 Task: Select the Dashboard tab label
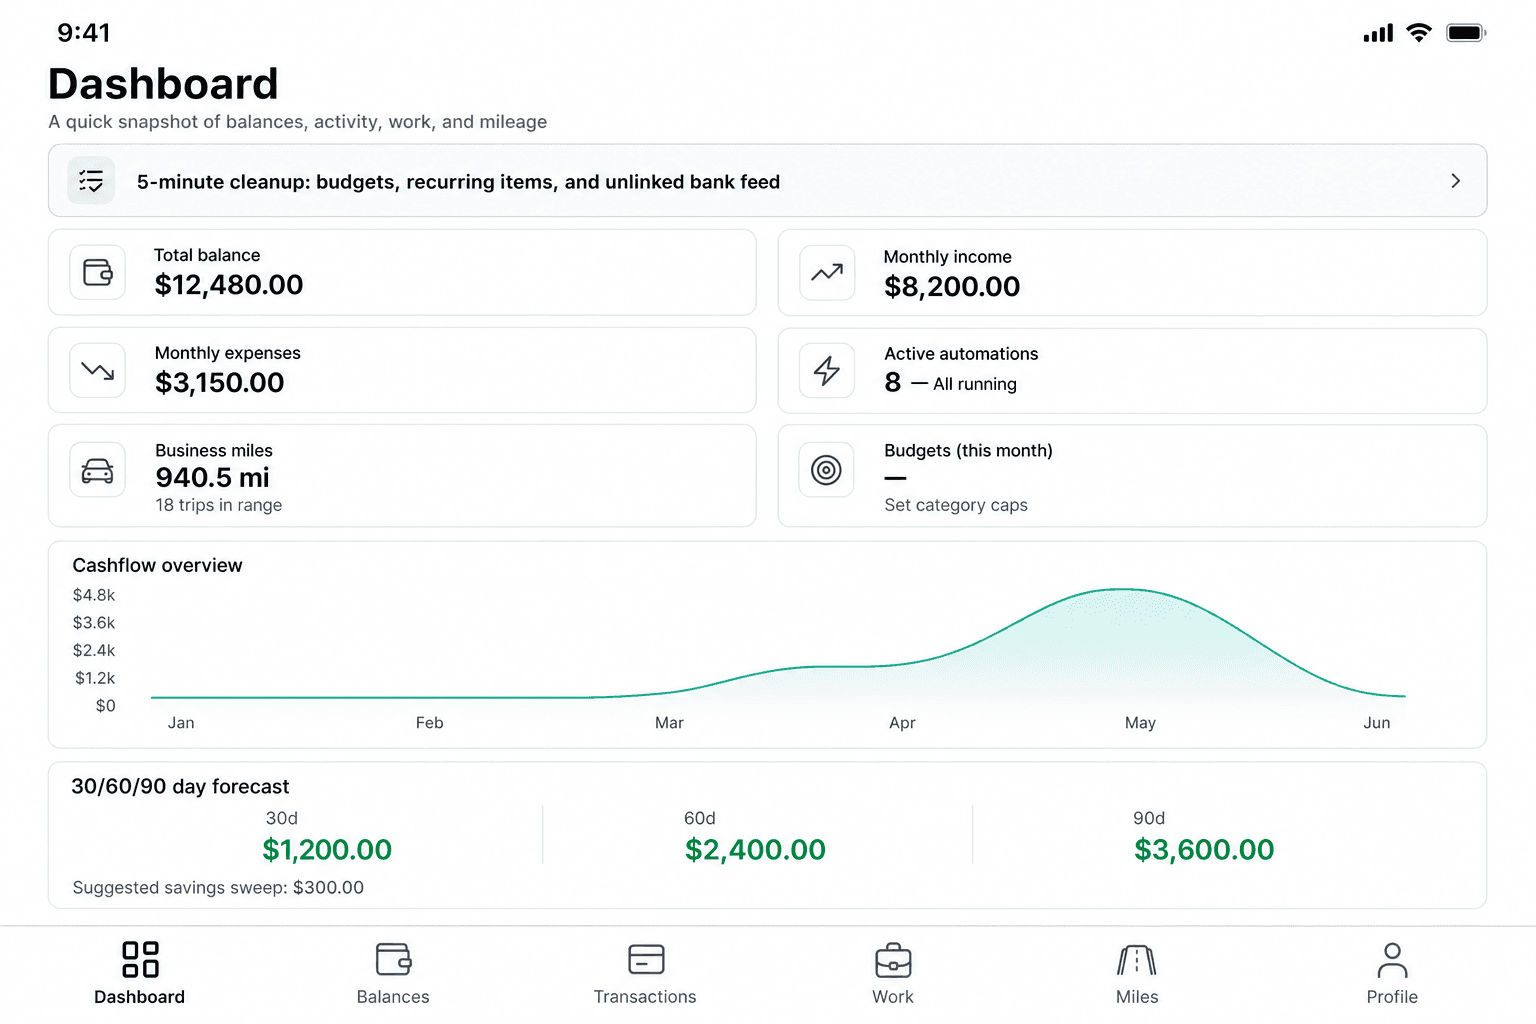click(x=140, y=997)
